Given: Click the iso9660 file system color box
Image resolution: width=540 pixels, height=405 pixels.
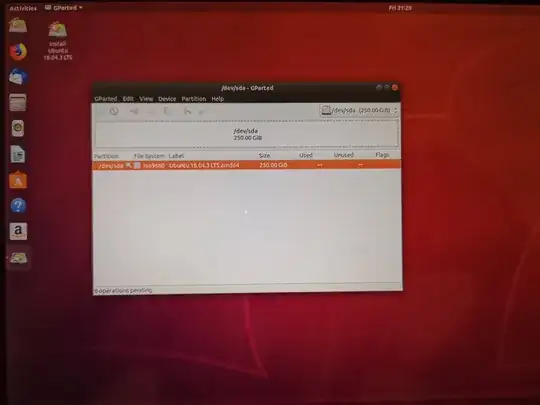Looking at the screenshot, I should pyautogui.click(x=137, y=165).
